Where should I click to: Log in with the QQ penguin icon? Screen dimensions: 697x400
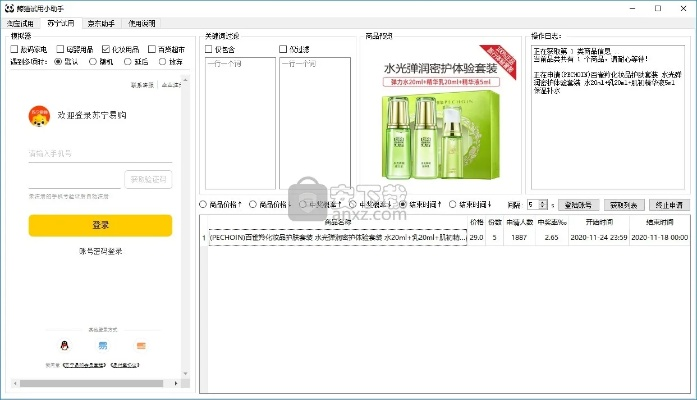pos(64,345)
